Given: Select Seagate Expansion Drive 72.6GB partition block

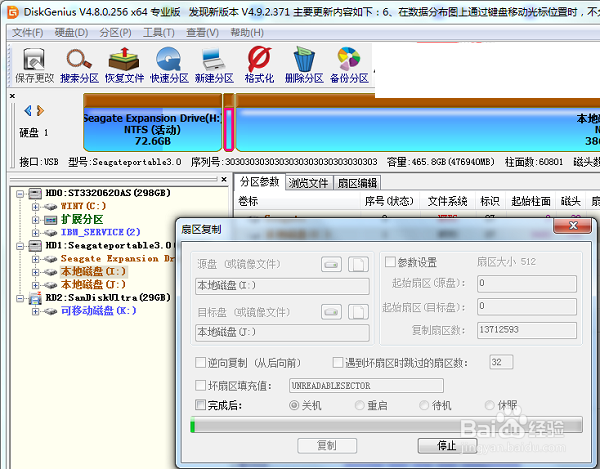Looking at the screenshot, I should 153,122.
